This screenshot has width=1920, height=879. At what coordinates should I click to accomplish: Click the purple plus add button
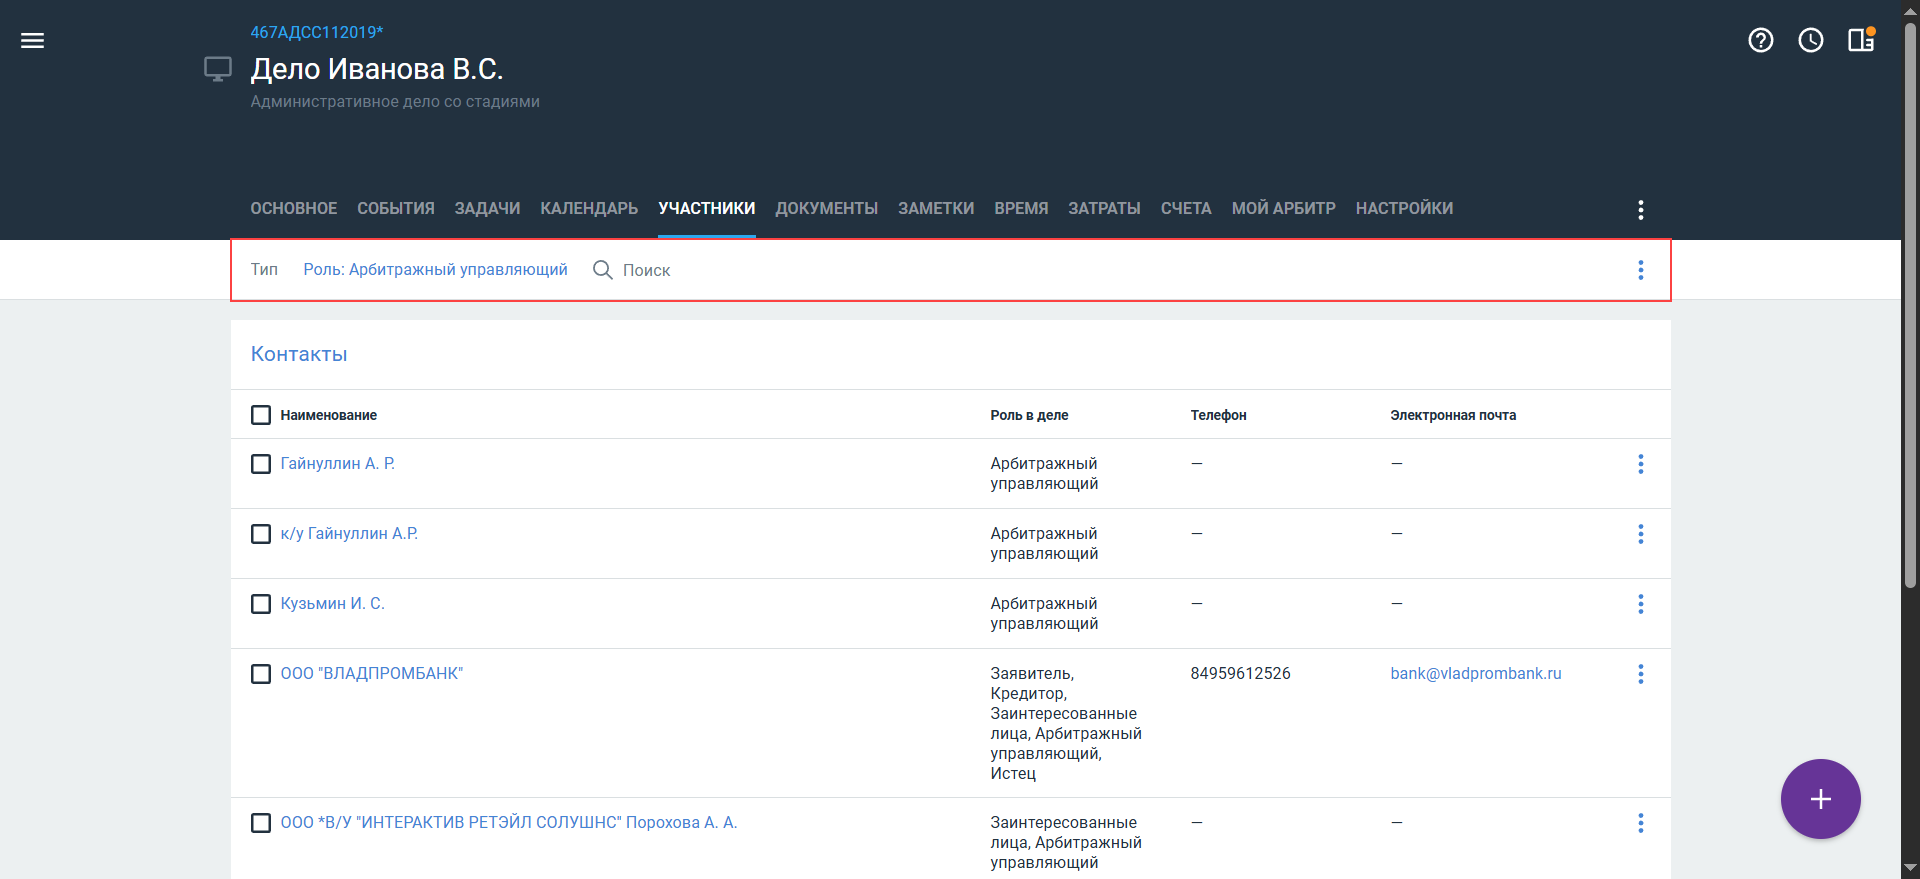pyautogui.click(x=1820, y=799)
